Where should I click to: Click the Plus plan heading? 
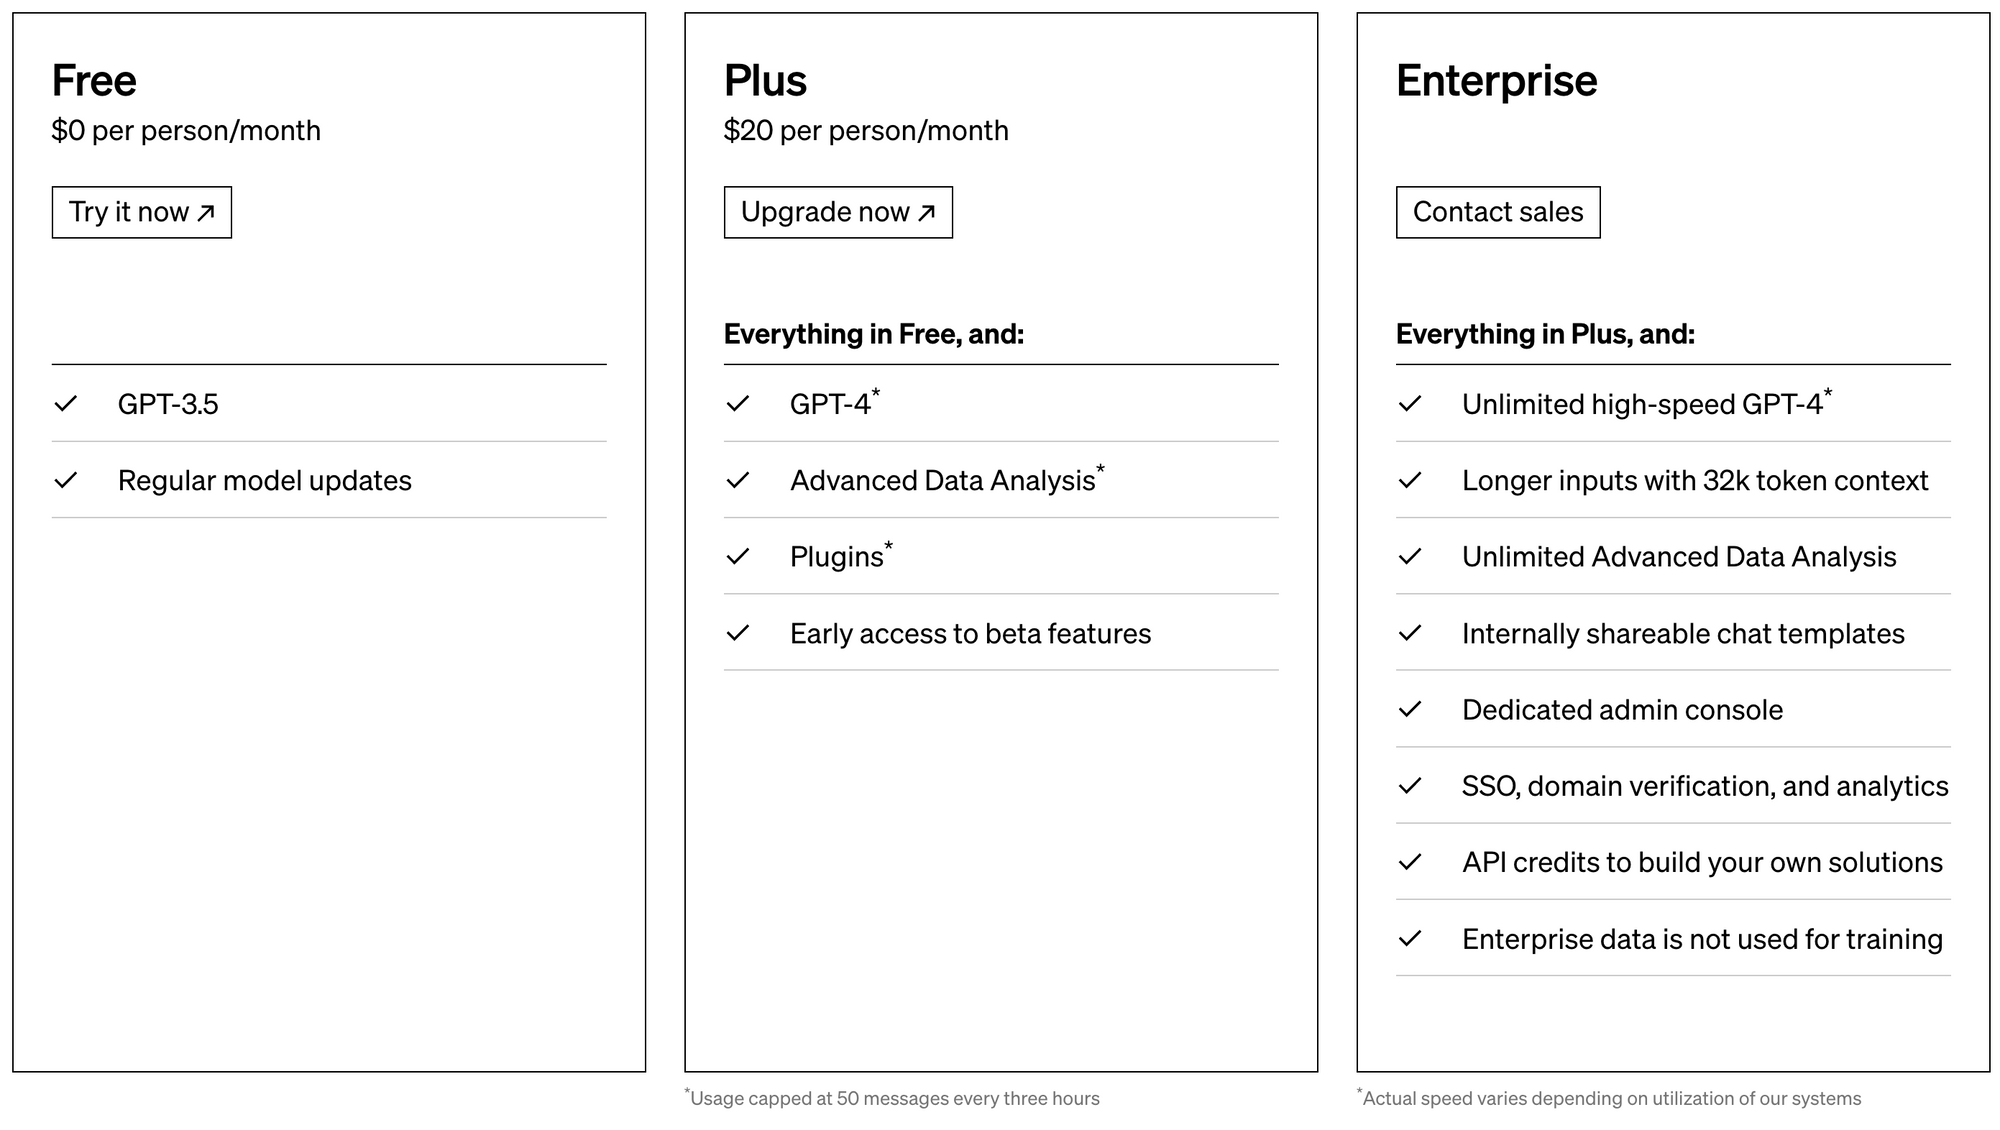coord(765,81)
